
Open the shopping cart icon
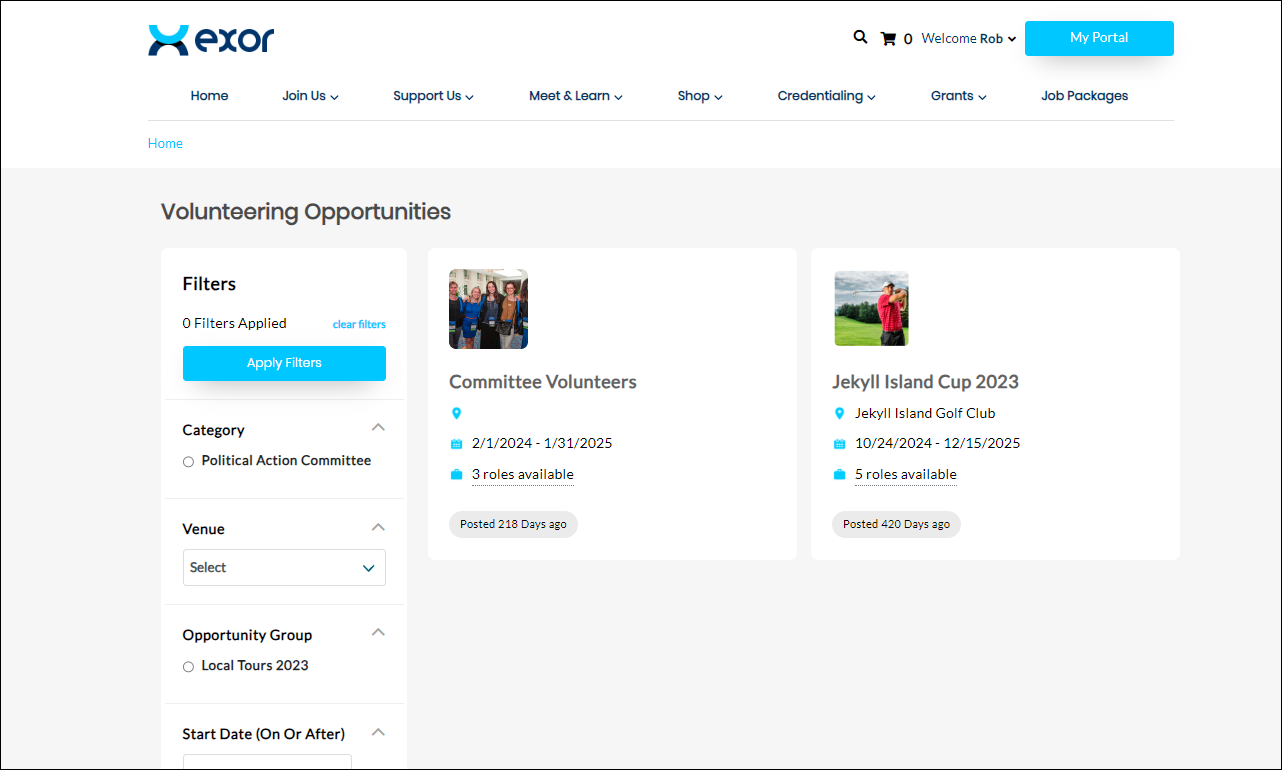click(x=887, y=39)
